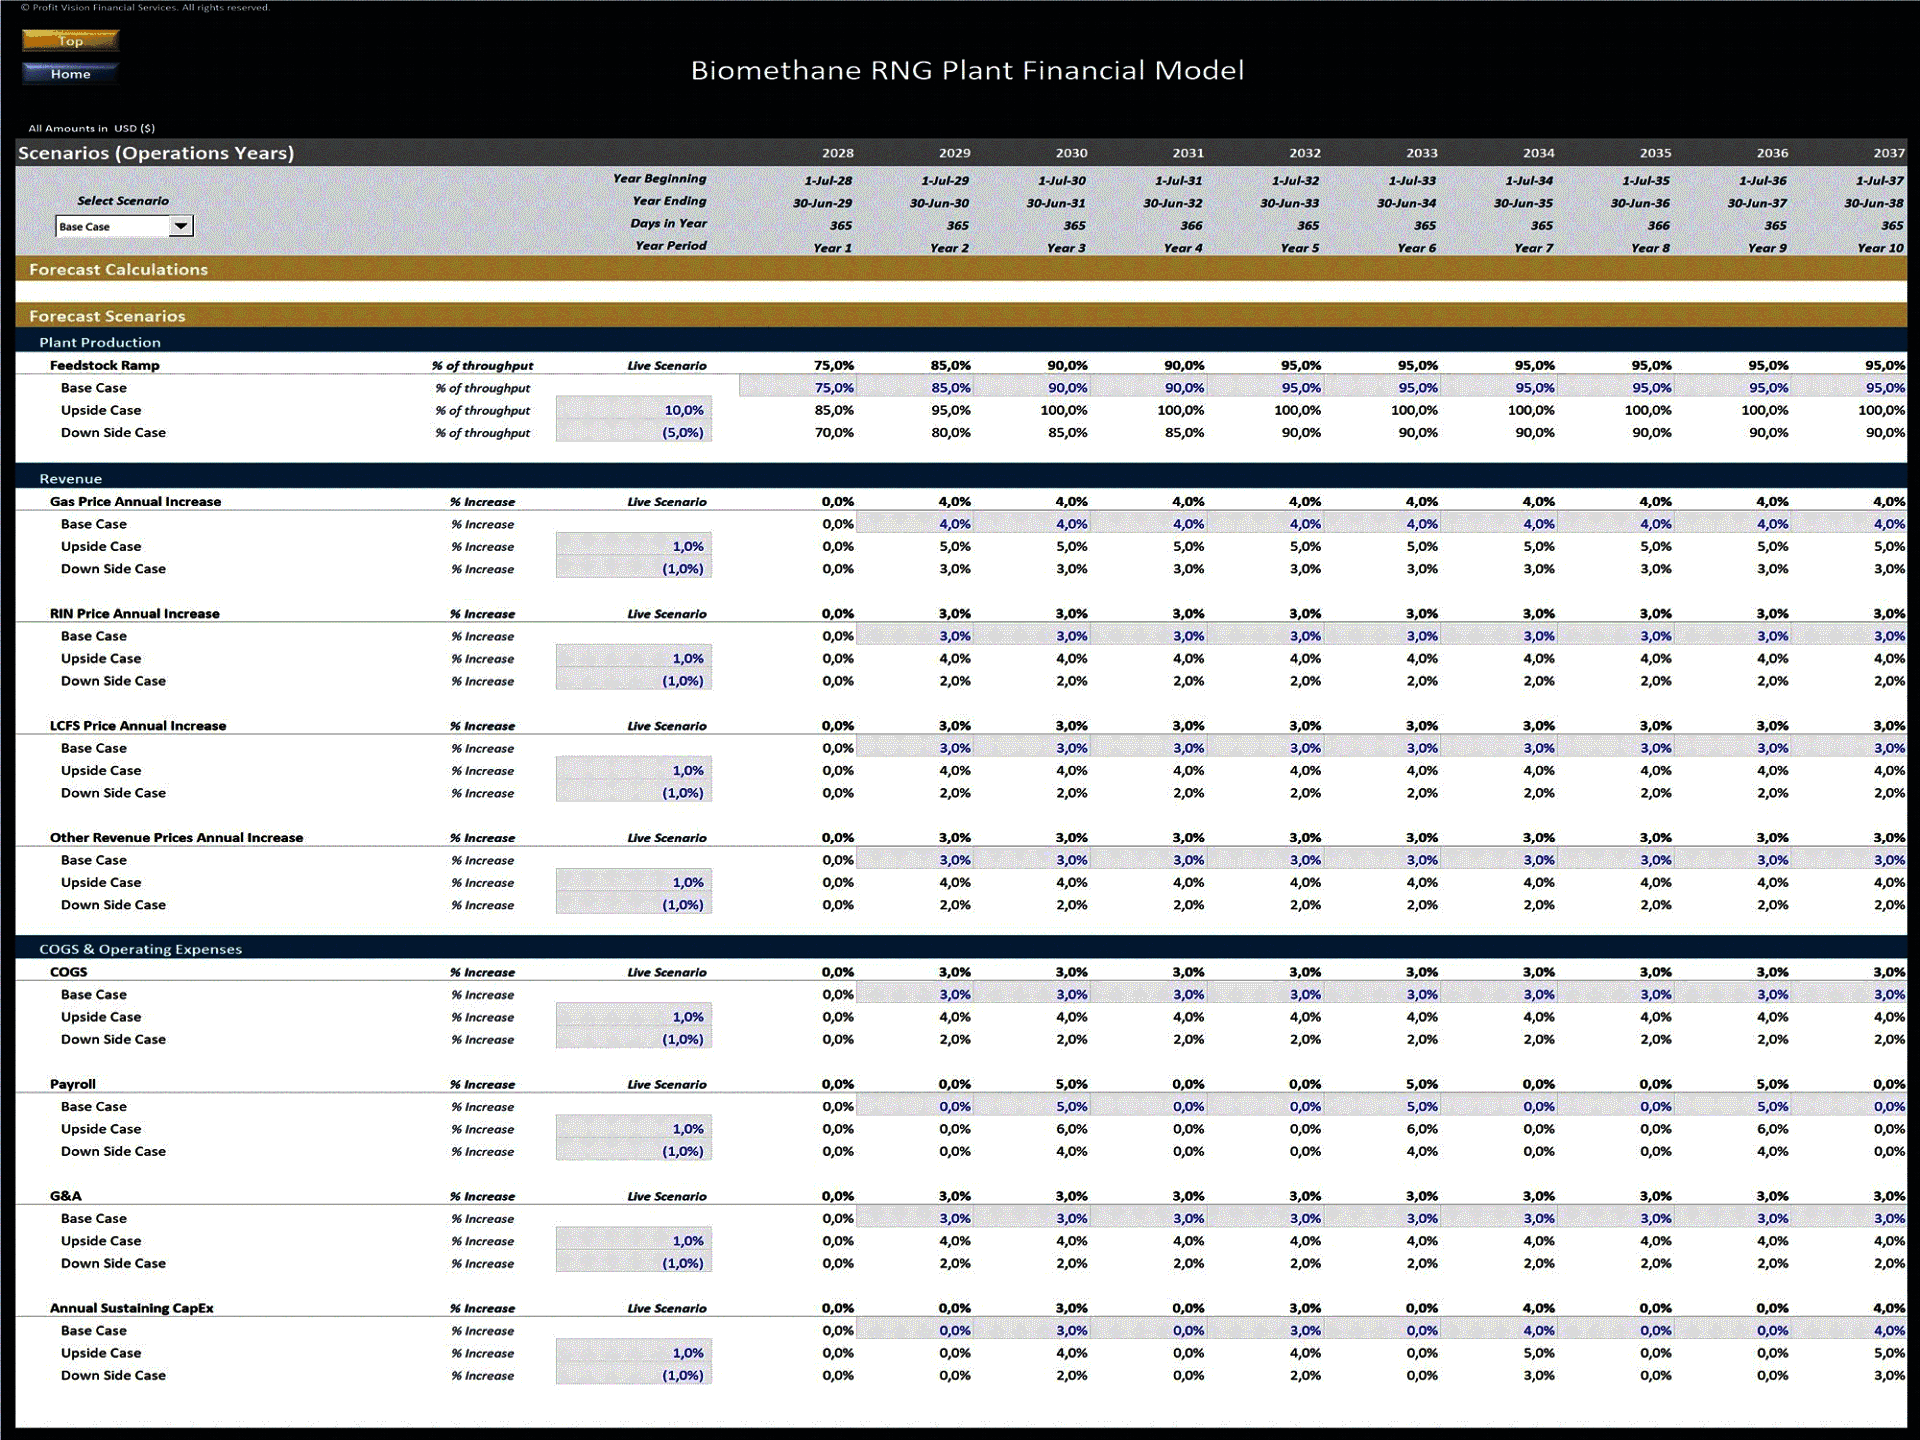Click the 2028 year column header
The height and width of the screenshot is (1440, 1920).
tap(838, 153)
